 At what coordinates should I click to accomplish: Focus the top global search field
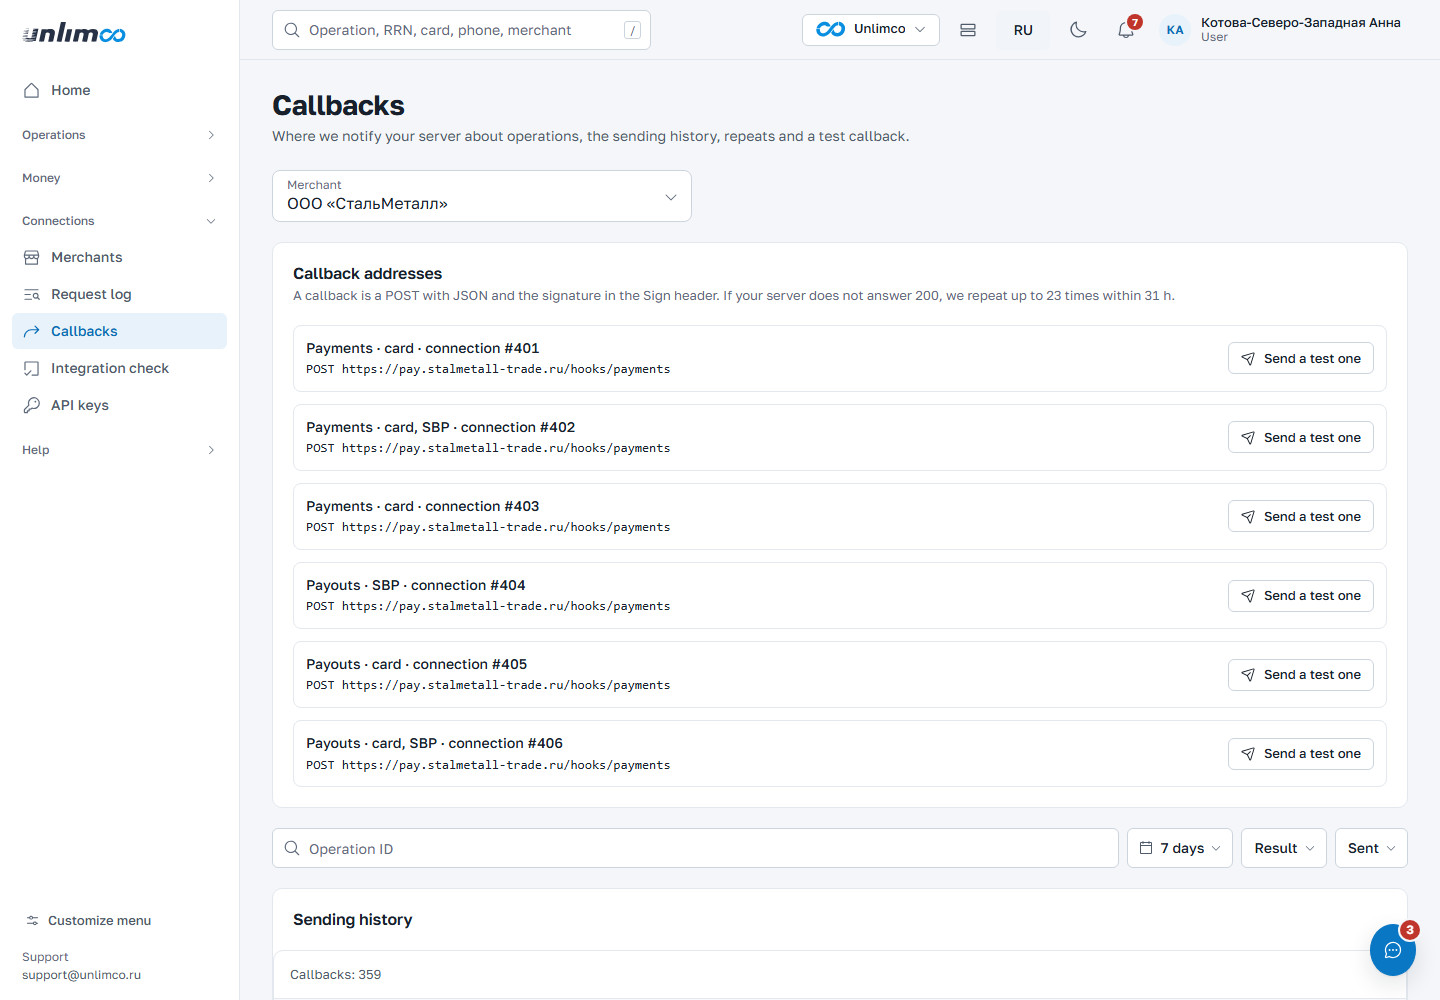tap(461, 30)
